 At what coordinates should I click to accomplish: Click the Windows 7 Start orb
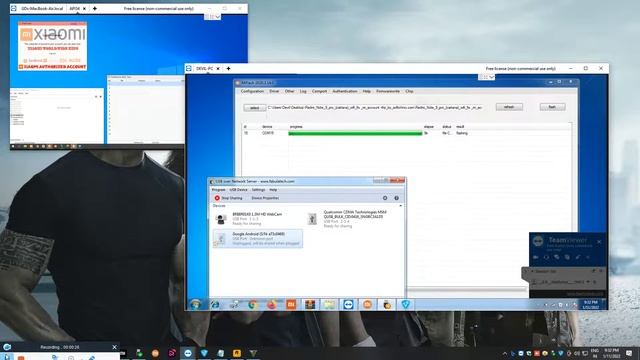196,304
